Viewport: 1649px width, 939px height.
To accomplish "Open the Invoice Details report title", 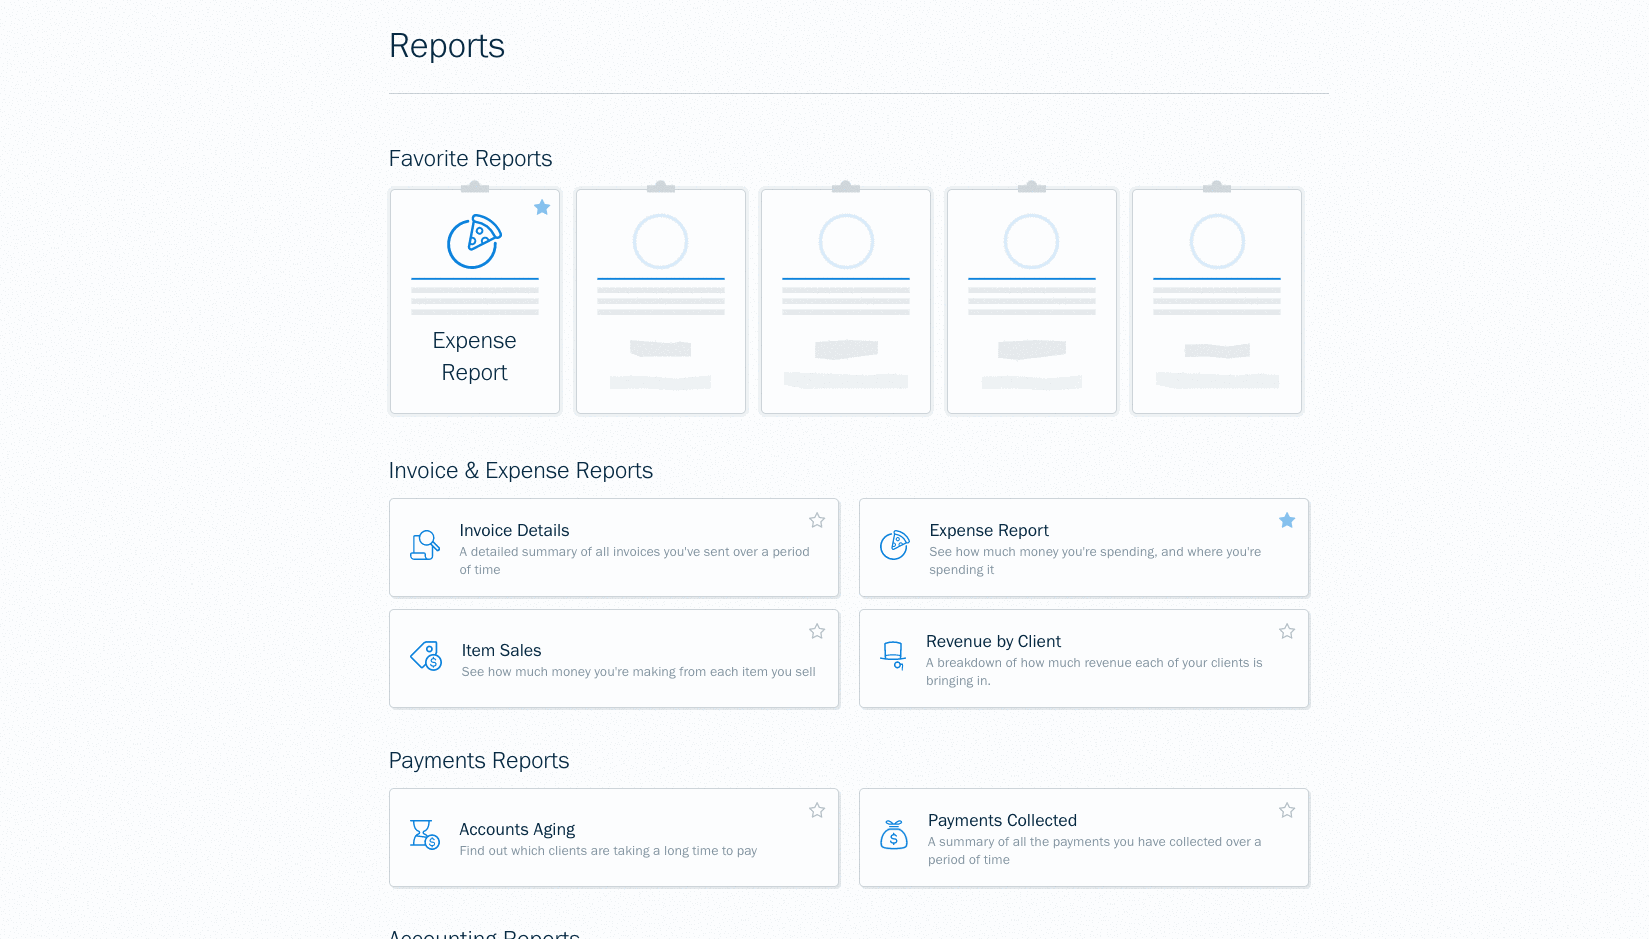I will point(514,531).
